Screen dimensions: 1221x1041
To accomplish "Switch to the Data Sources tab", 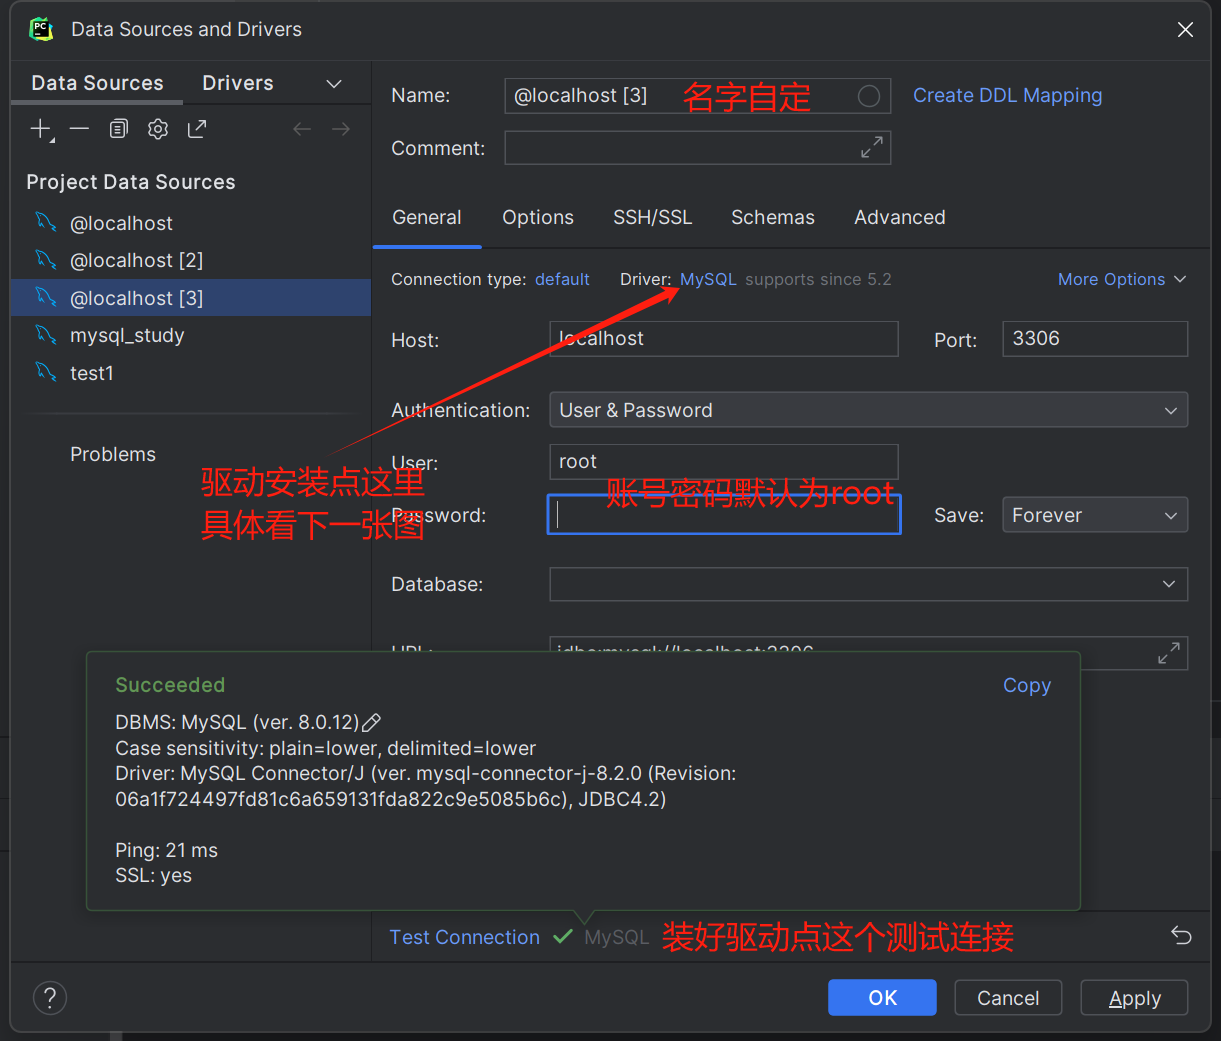I will pyautogui.click(x=97, y=83).
